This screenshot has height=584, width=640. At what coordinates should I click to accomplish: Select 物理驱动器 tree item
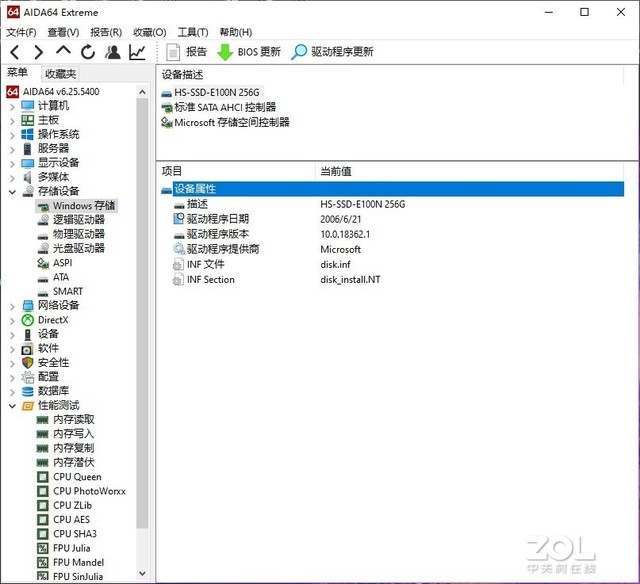[71, 234]
